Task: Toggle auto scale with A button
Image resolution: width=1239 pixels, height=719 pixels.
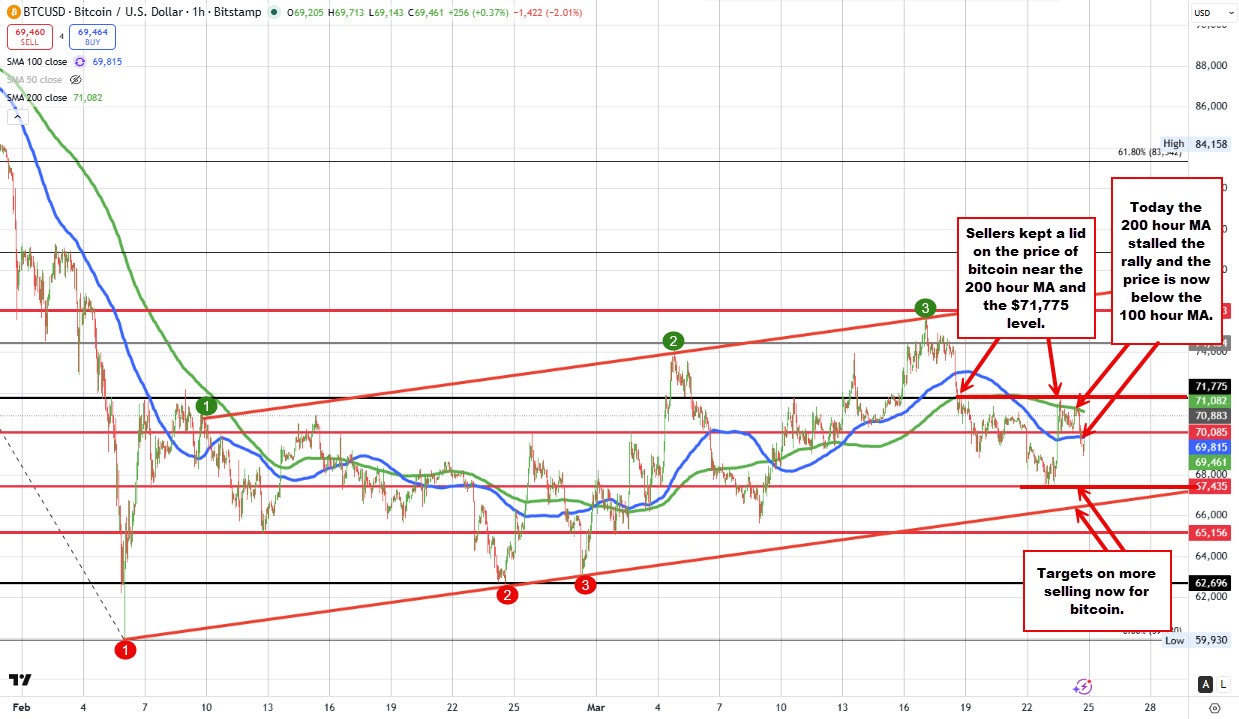Action: click(1207, 684)
